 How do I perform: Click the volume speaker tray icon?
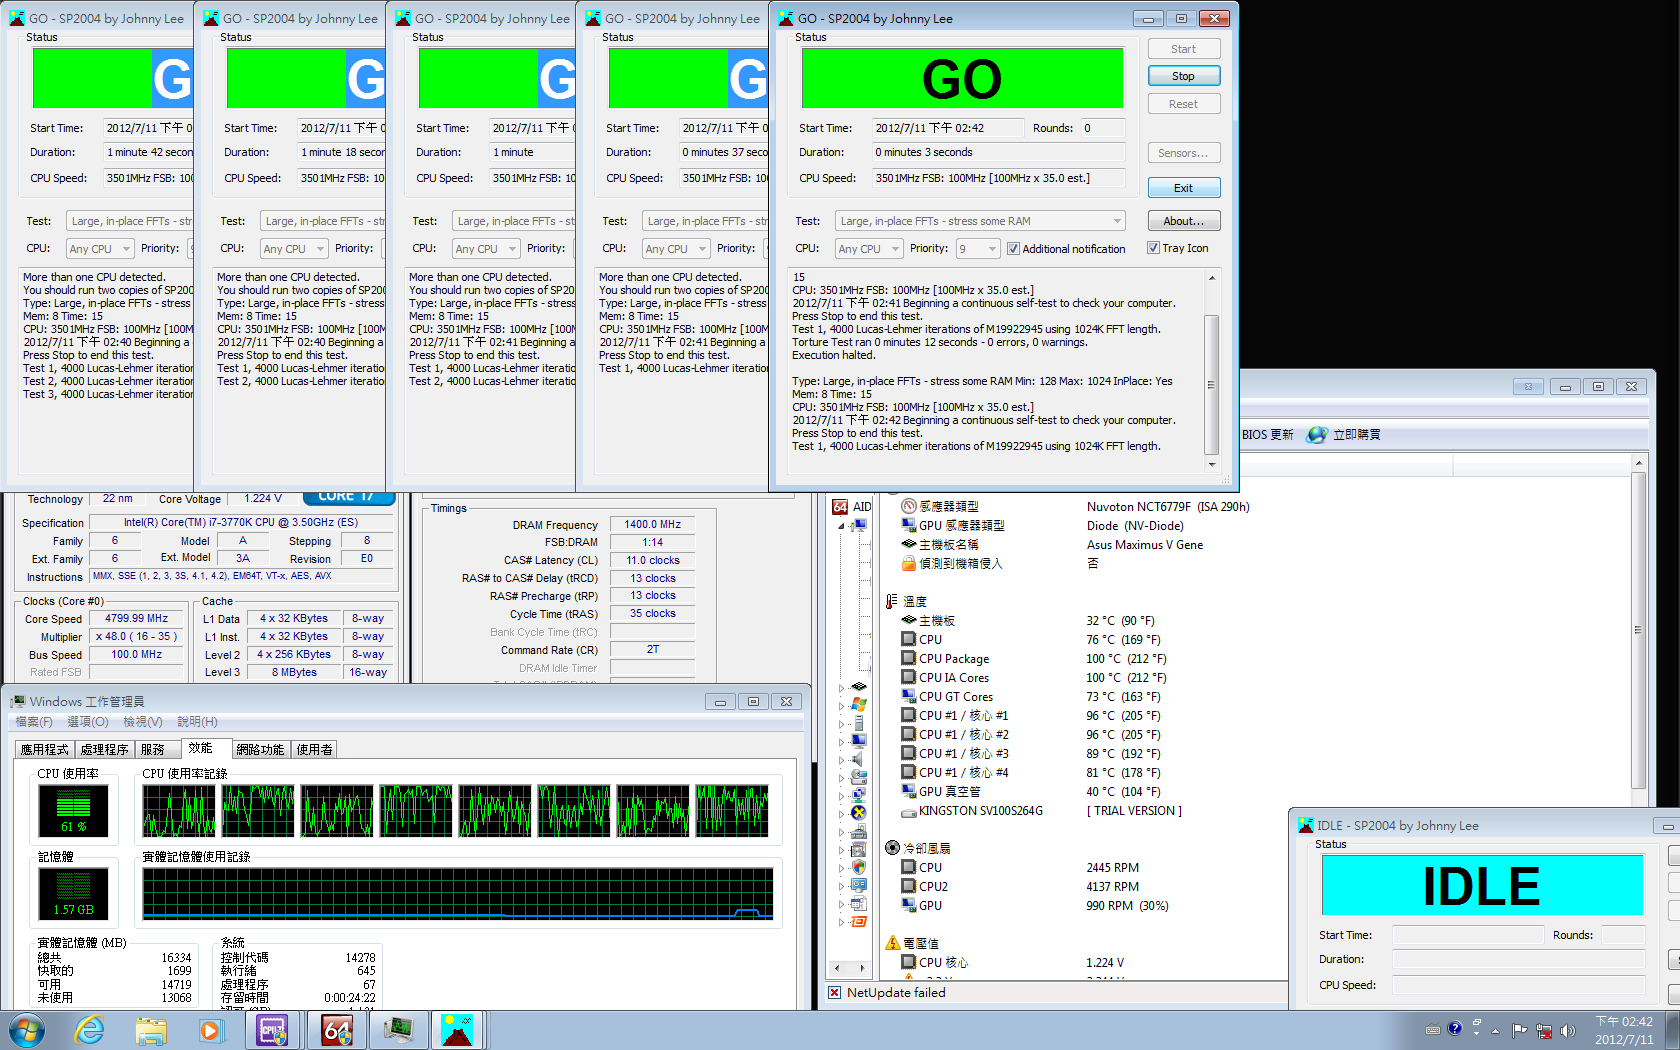click(x=1567, y=1030)
